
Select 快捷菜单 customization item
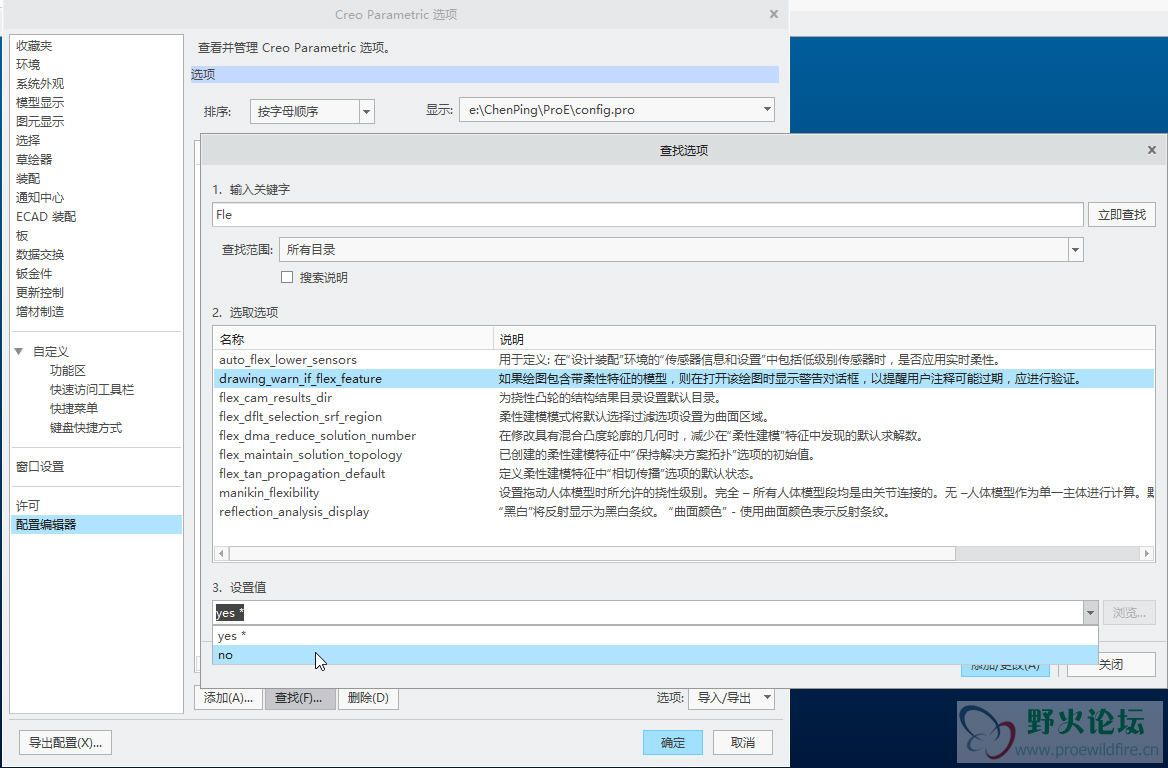[74, 408]
